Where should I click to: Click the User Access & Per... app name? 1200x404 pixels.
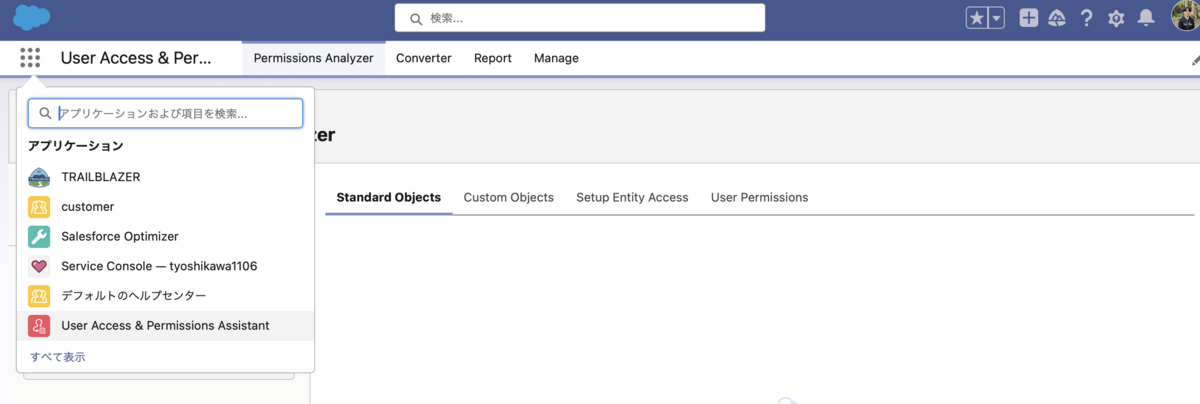(x=136, y=58)
